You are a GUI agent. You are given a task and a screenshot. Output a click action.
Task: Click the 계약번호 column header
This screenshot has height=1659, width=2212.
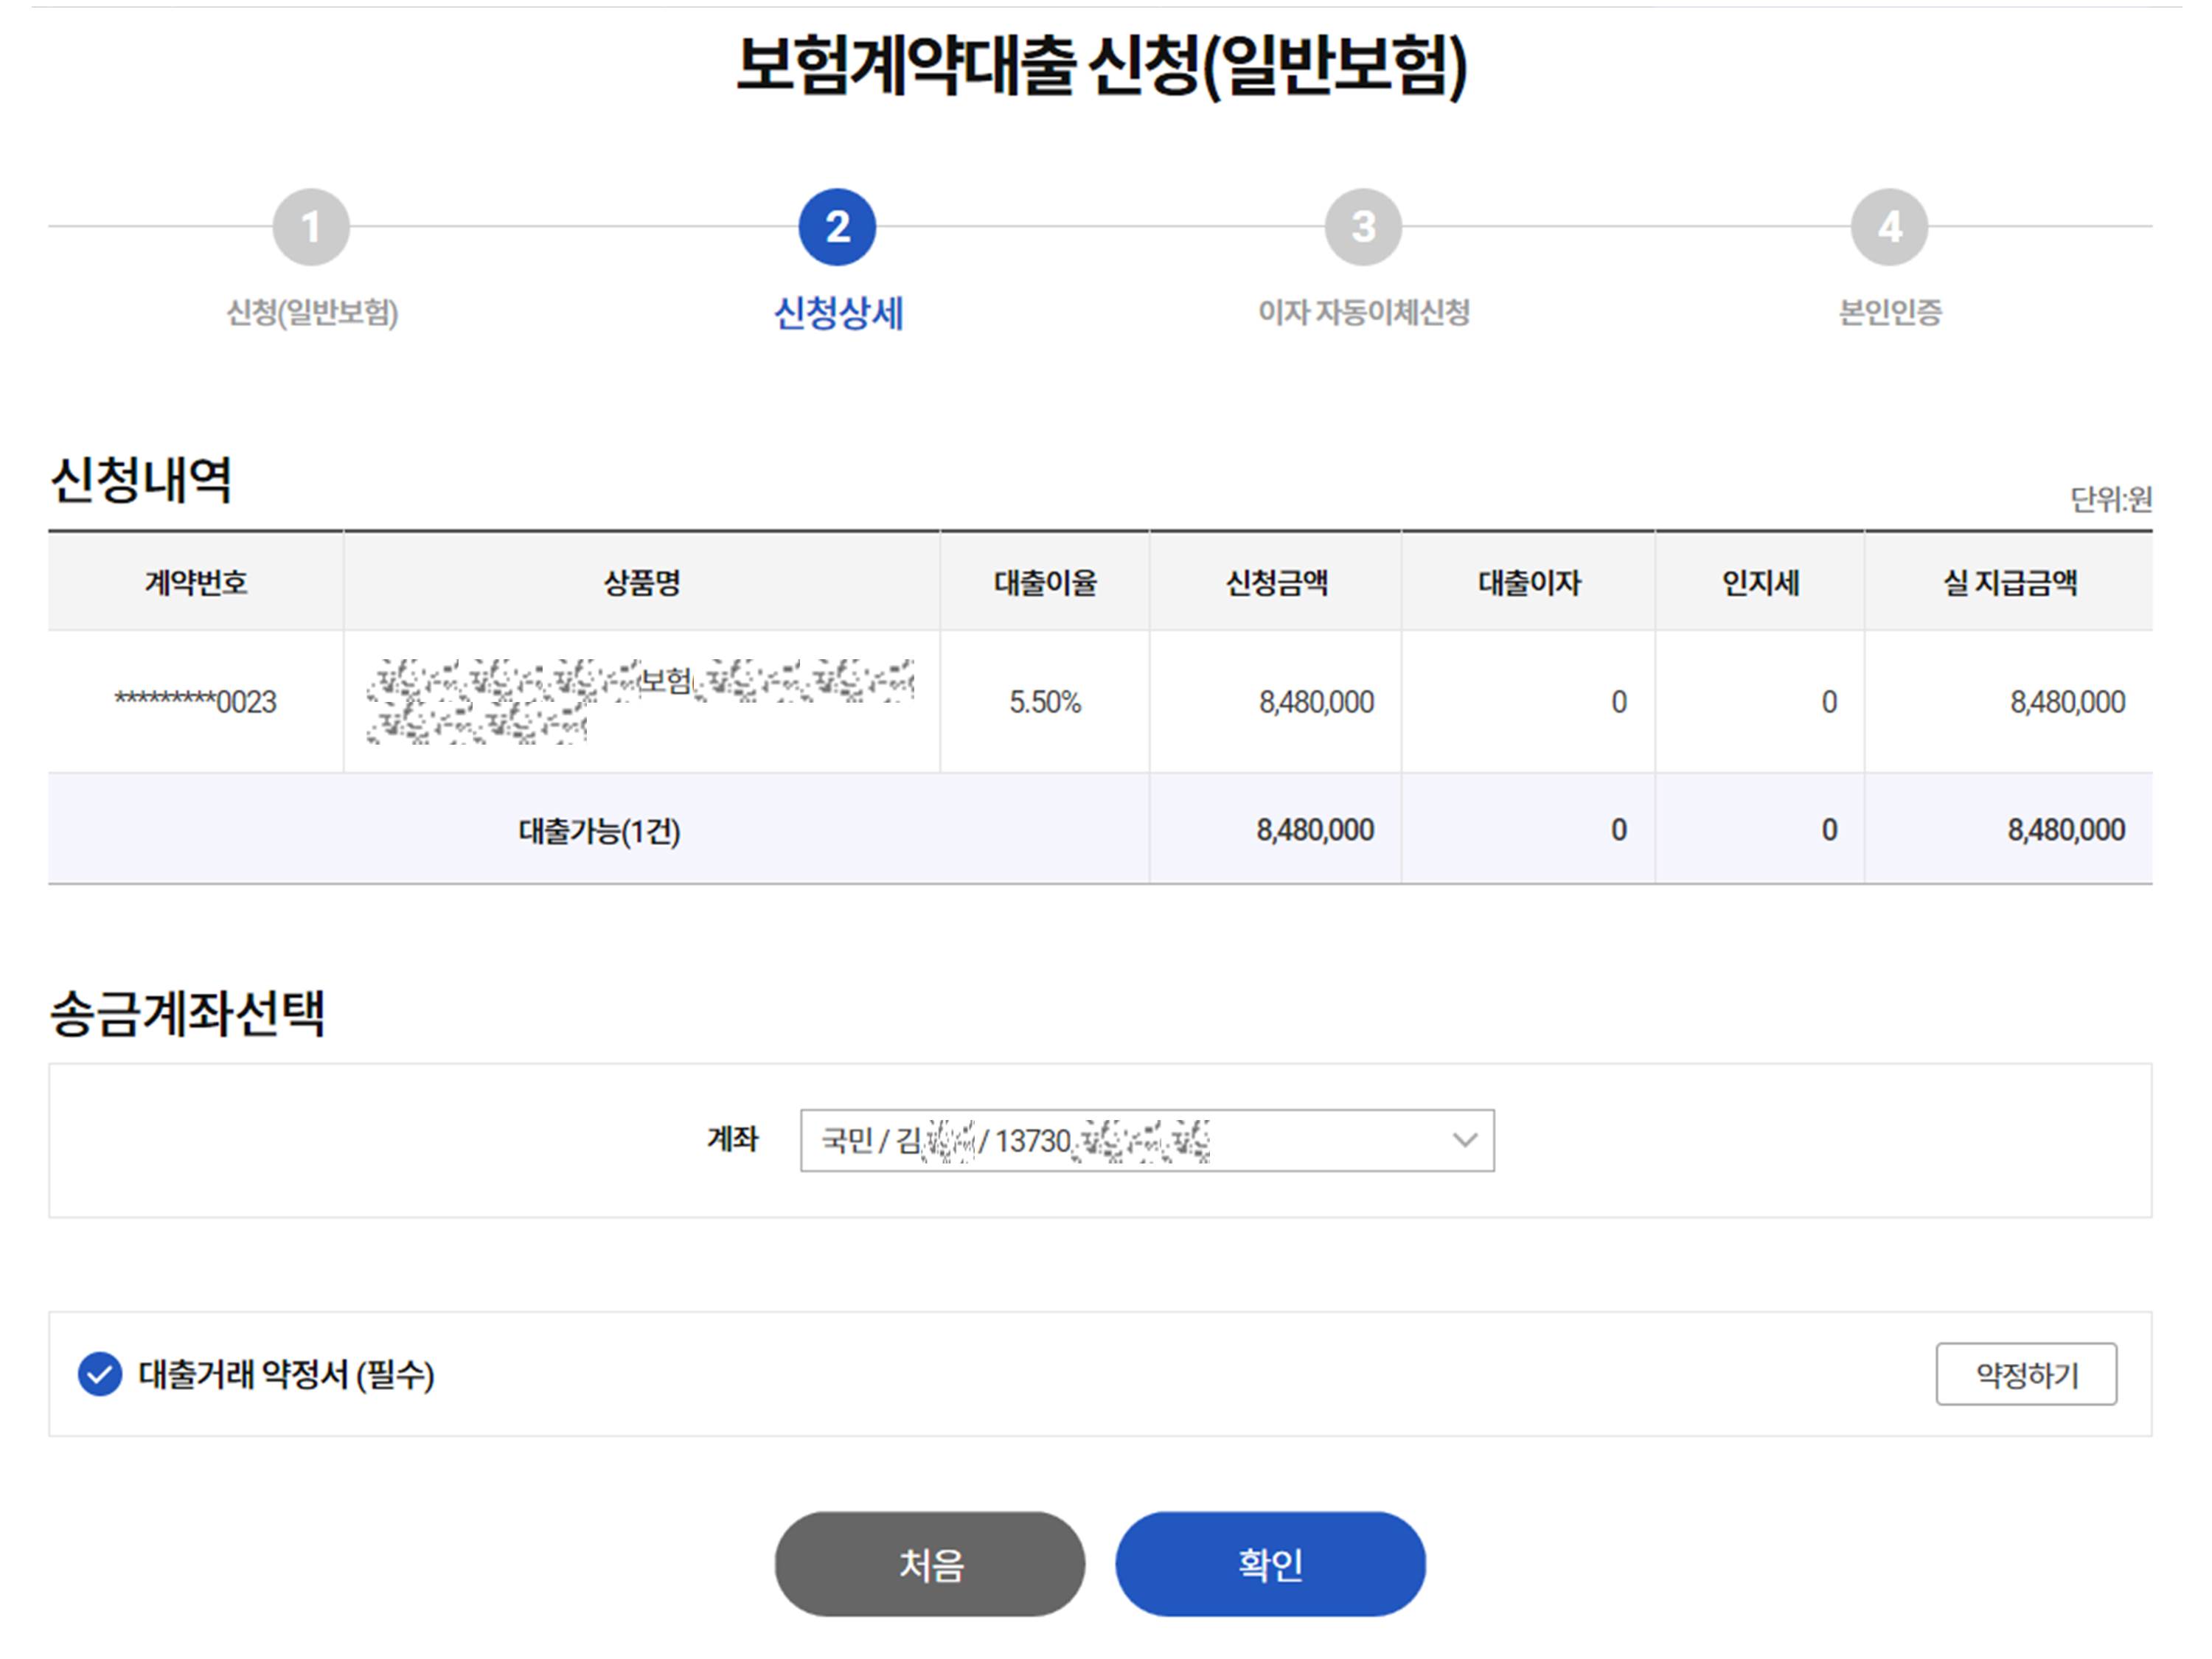click(x=196, y=582)
